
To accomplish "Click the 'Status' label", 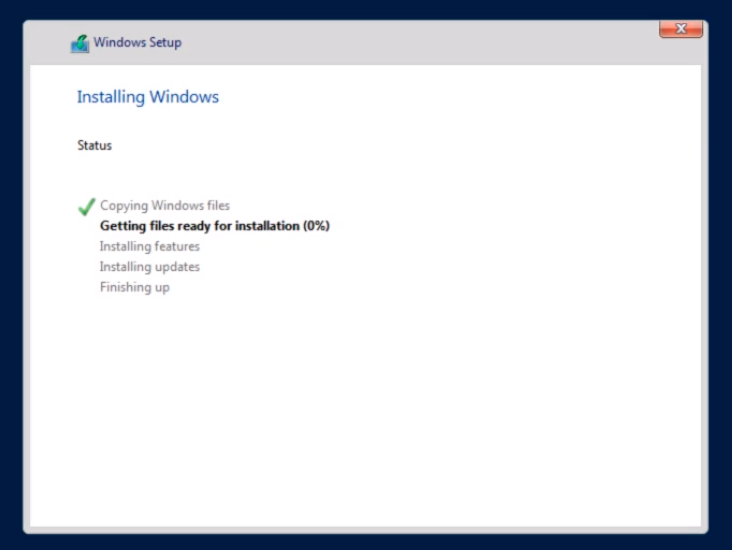I will click(x=94, y=145).
